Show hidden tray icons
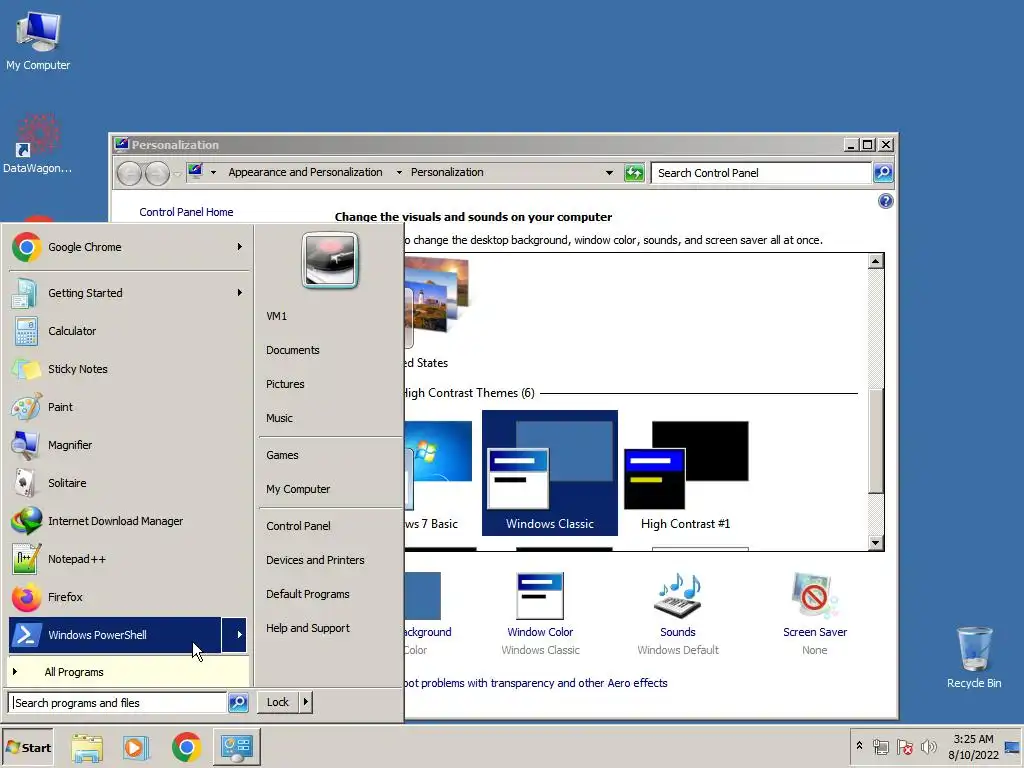The height and width of the screenshot is (768, 1024). [x=859, y=746]
